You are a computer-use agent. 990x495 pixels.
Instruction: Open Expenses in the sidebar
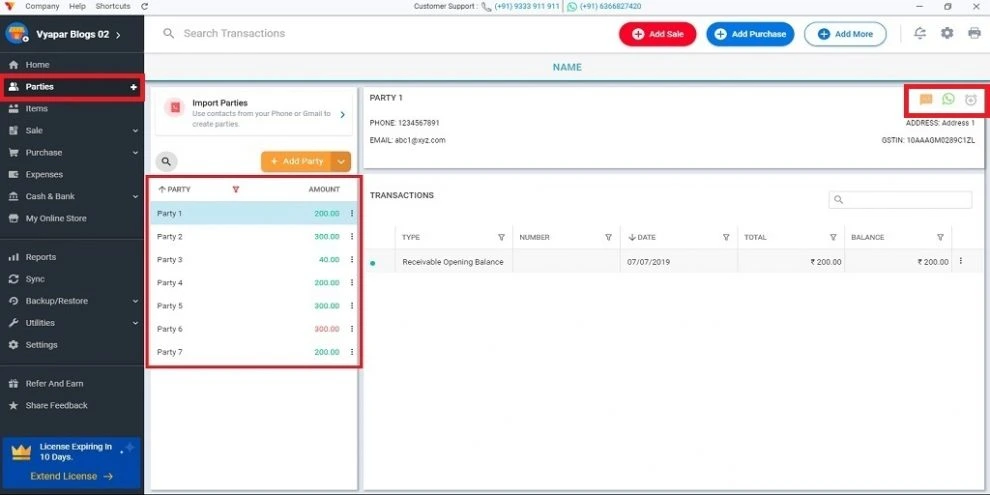pyautogui.click(x=44, y=174)
